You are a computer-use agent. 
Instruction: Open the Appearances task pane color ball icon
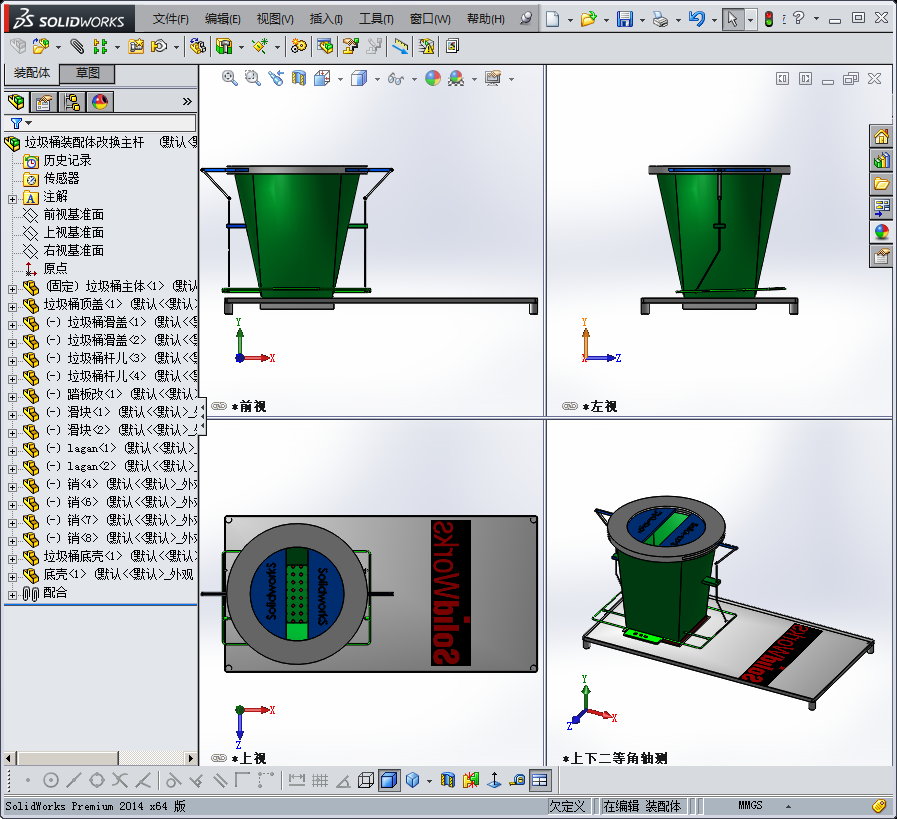(881, 232)
